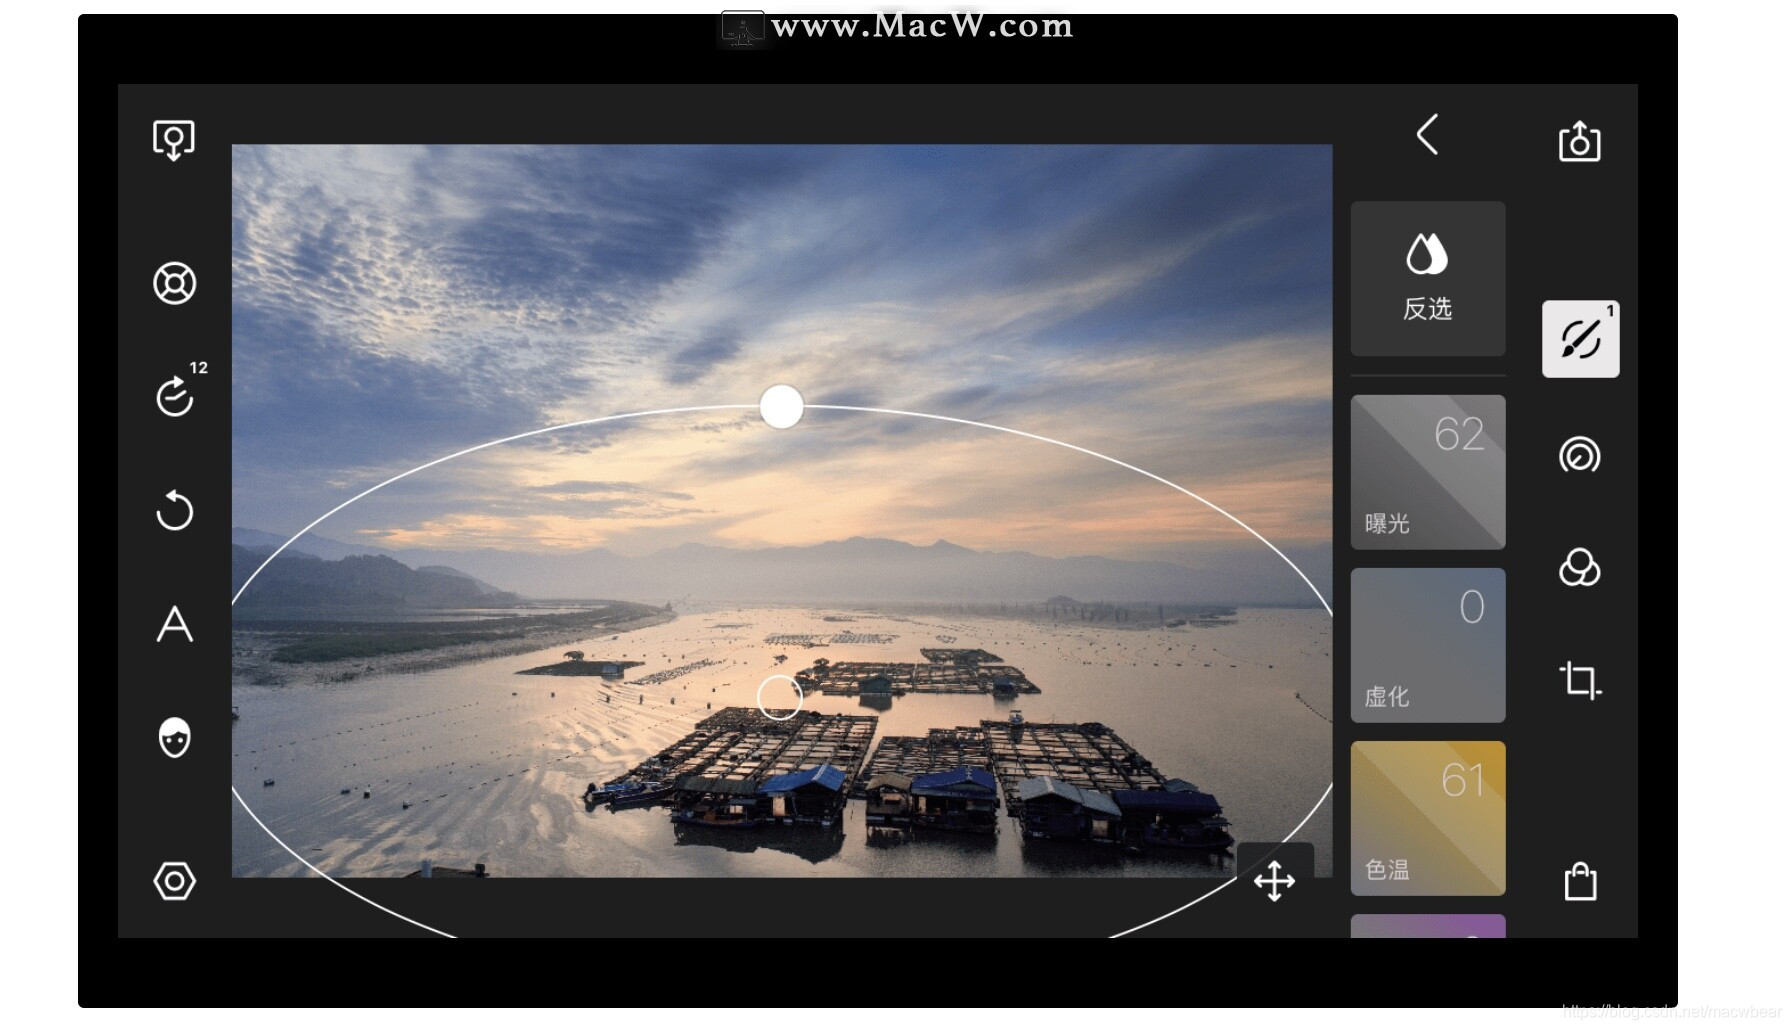This screenshot has width=1792, height=1030.
Task: Click the radial mask center circle
Action: (780, 697)
